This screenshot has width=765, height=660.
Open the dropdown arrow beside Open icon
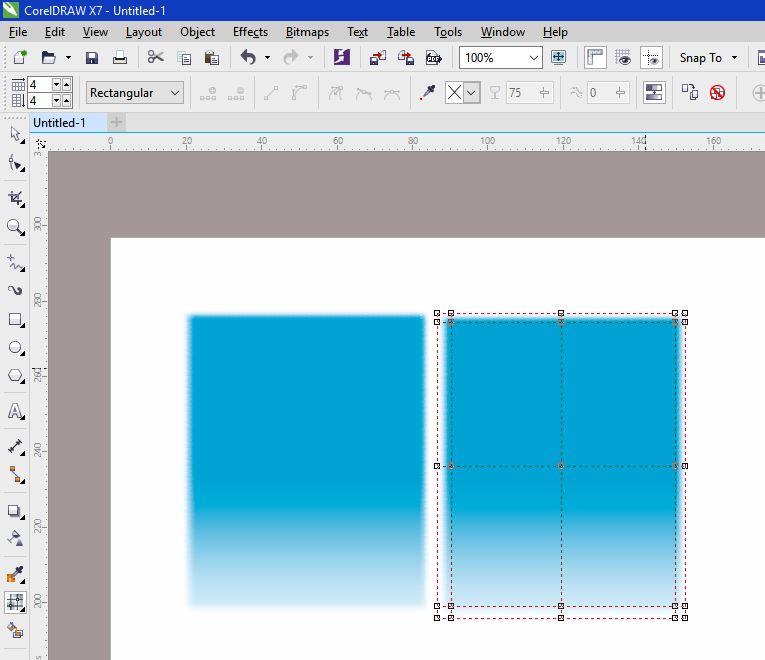pyautogui.click(x=68, y=58)
